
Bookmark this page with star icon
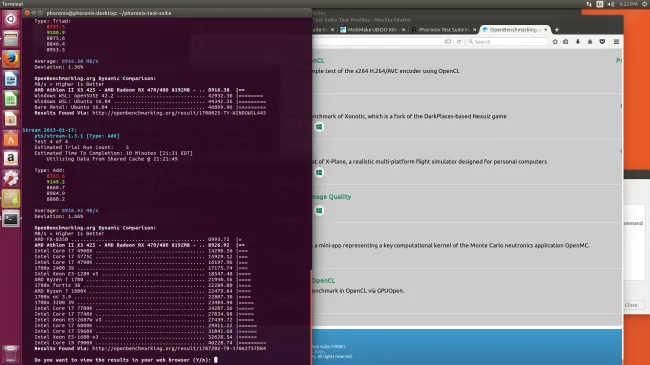click(x=555, y=41)
